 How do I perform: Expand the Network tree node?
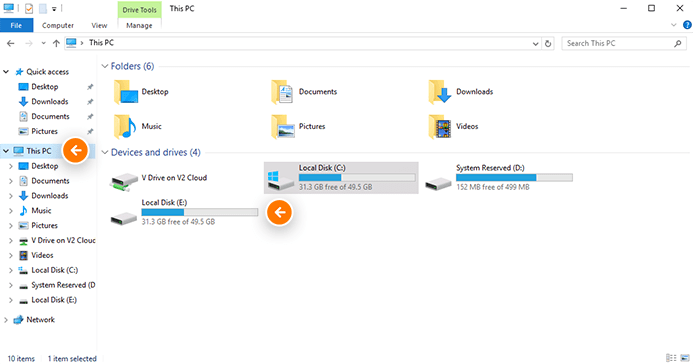6,320
